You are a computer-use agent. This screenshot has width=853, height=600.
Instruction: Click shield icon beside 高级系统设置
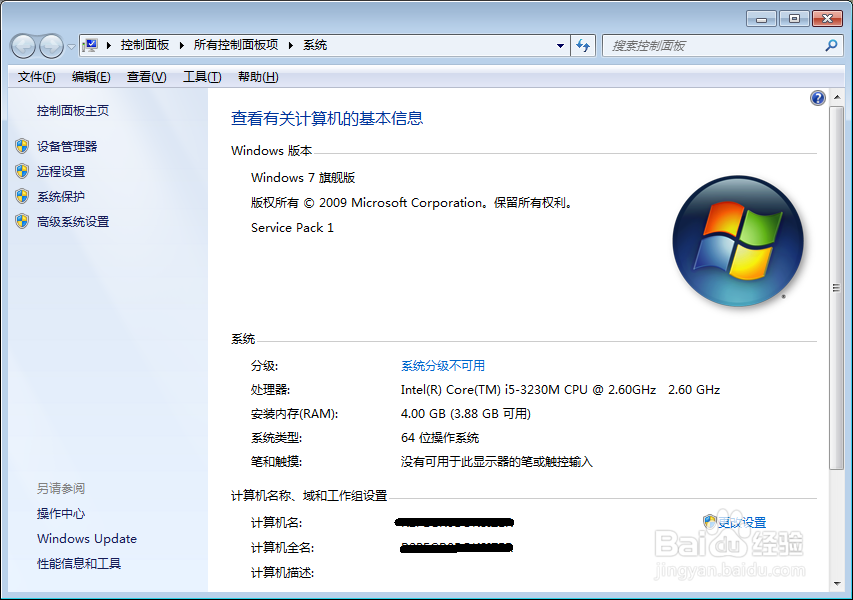tap(22, 221)
